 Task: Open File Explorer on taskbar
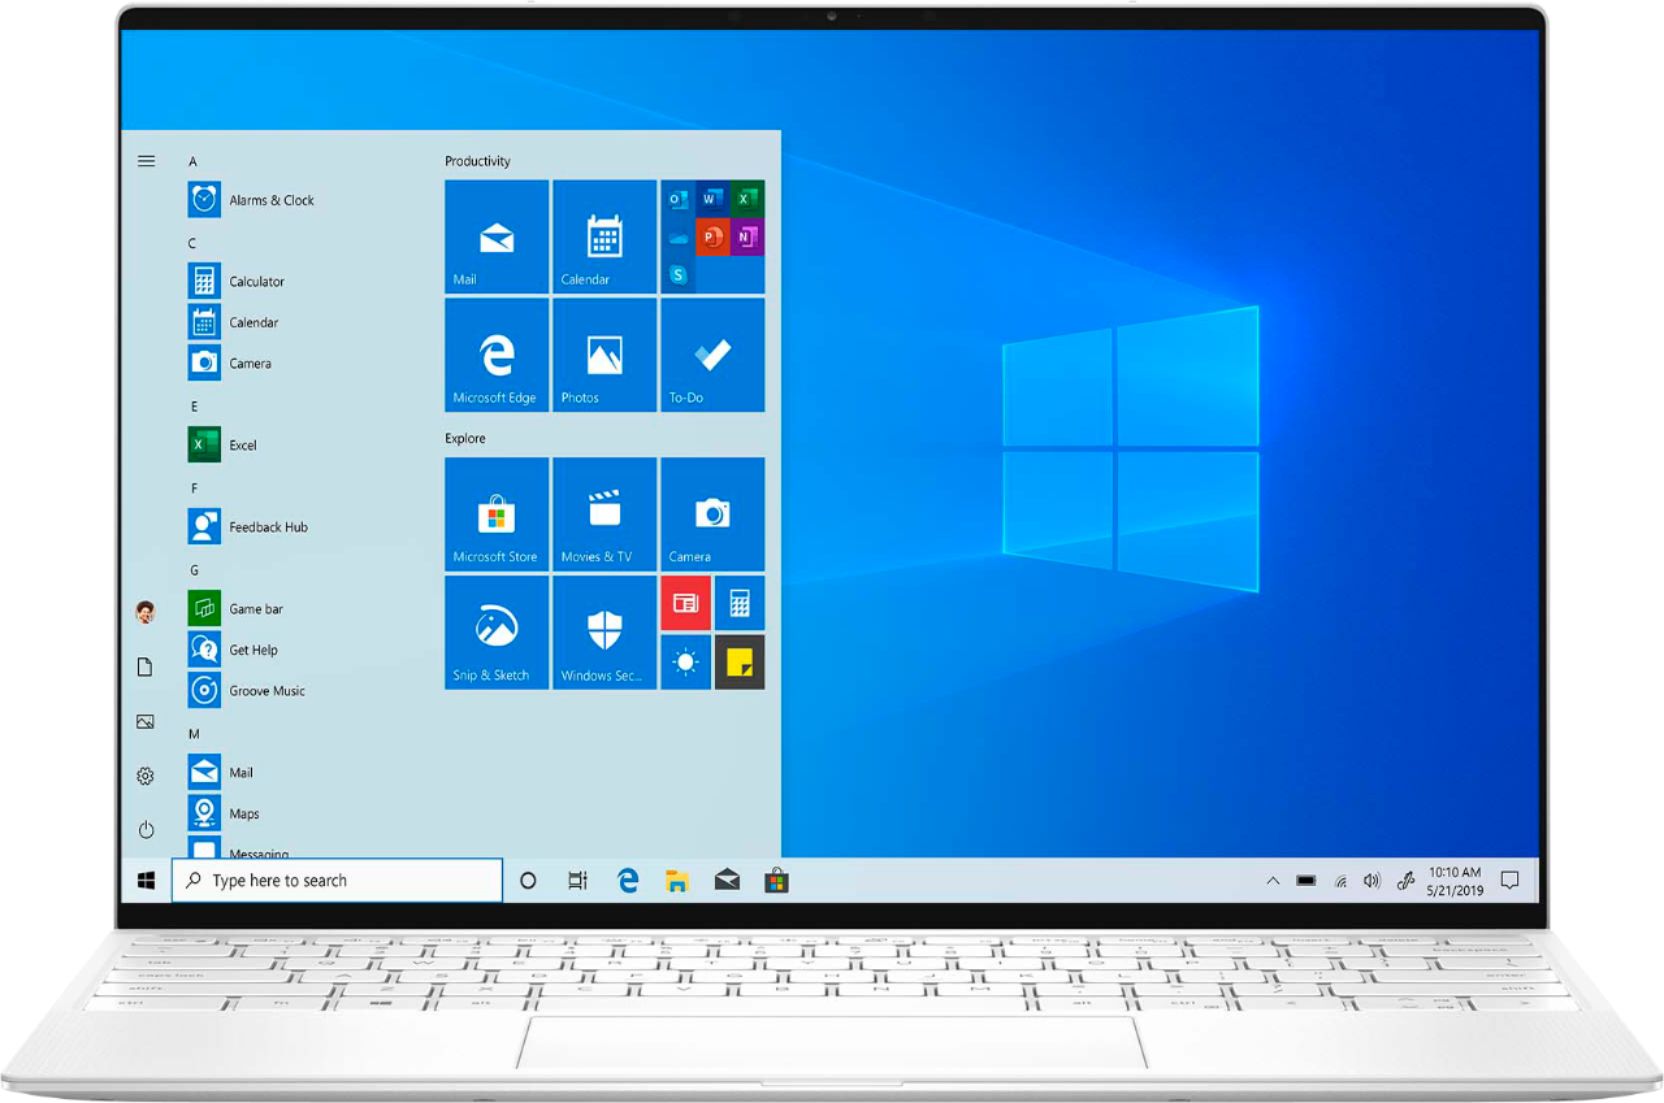pyautogui.click(x=677, y=881)
